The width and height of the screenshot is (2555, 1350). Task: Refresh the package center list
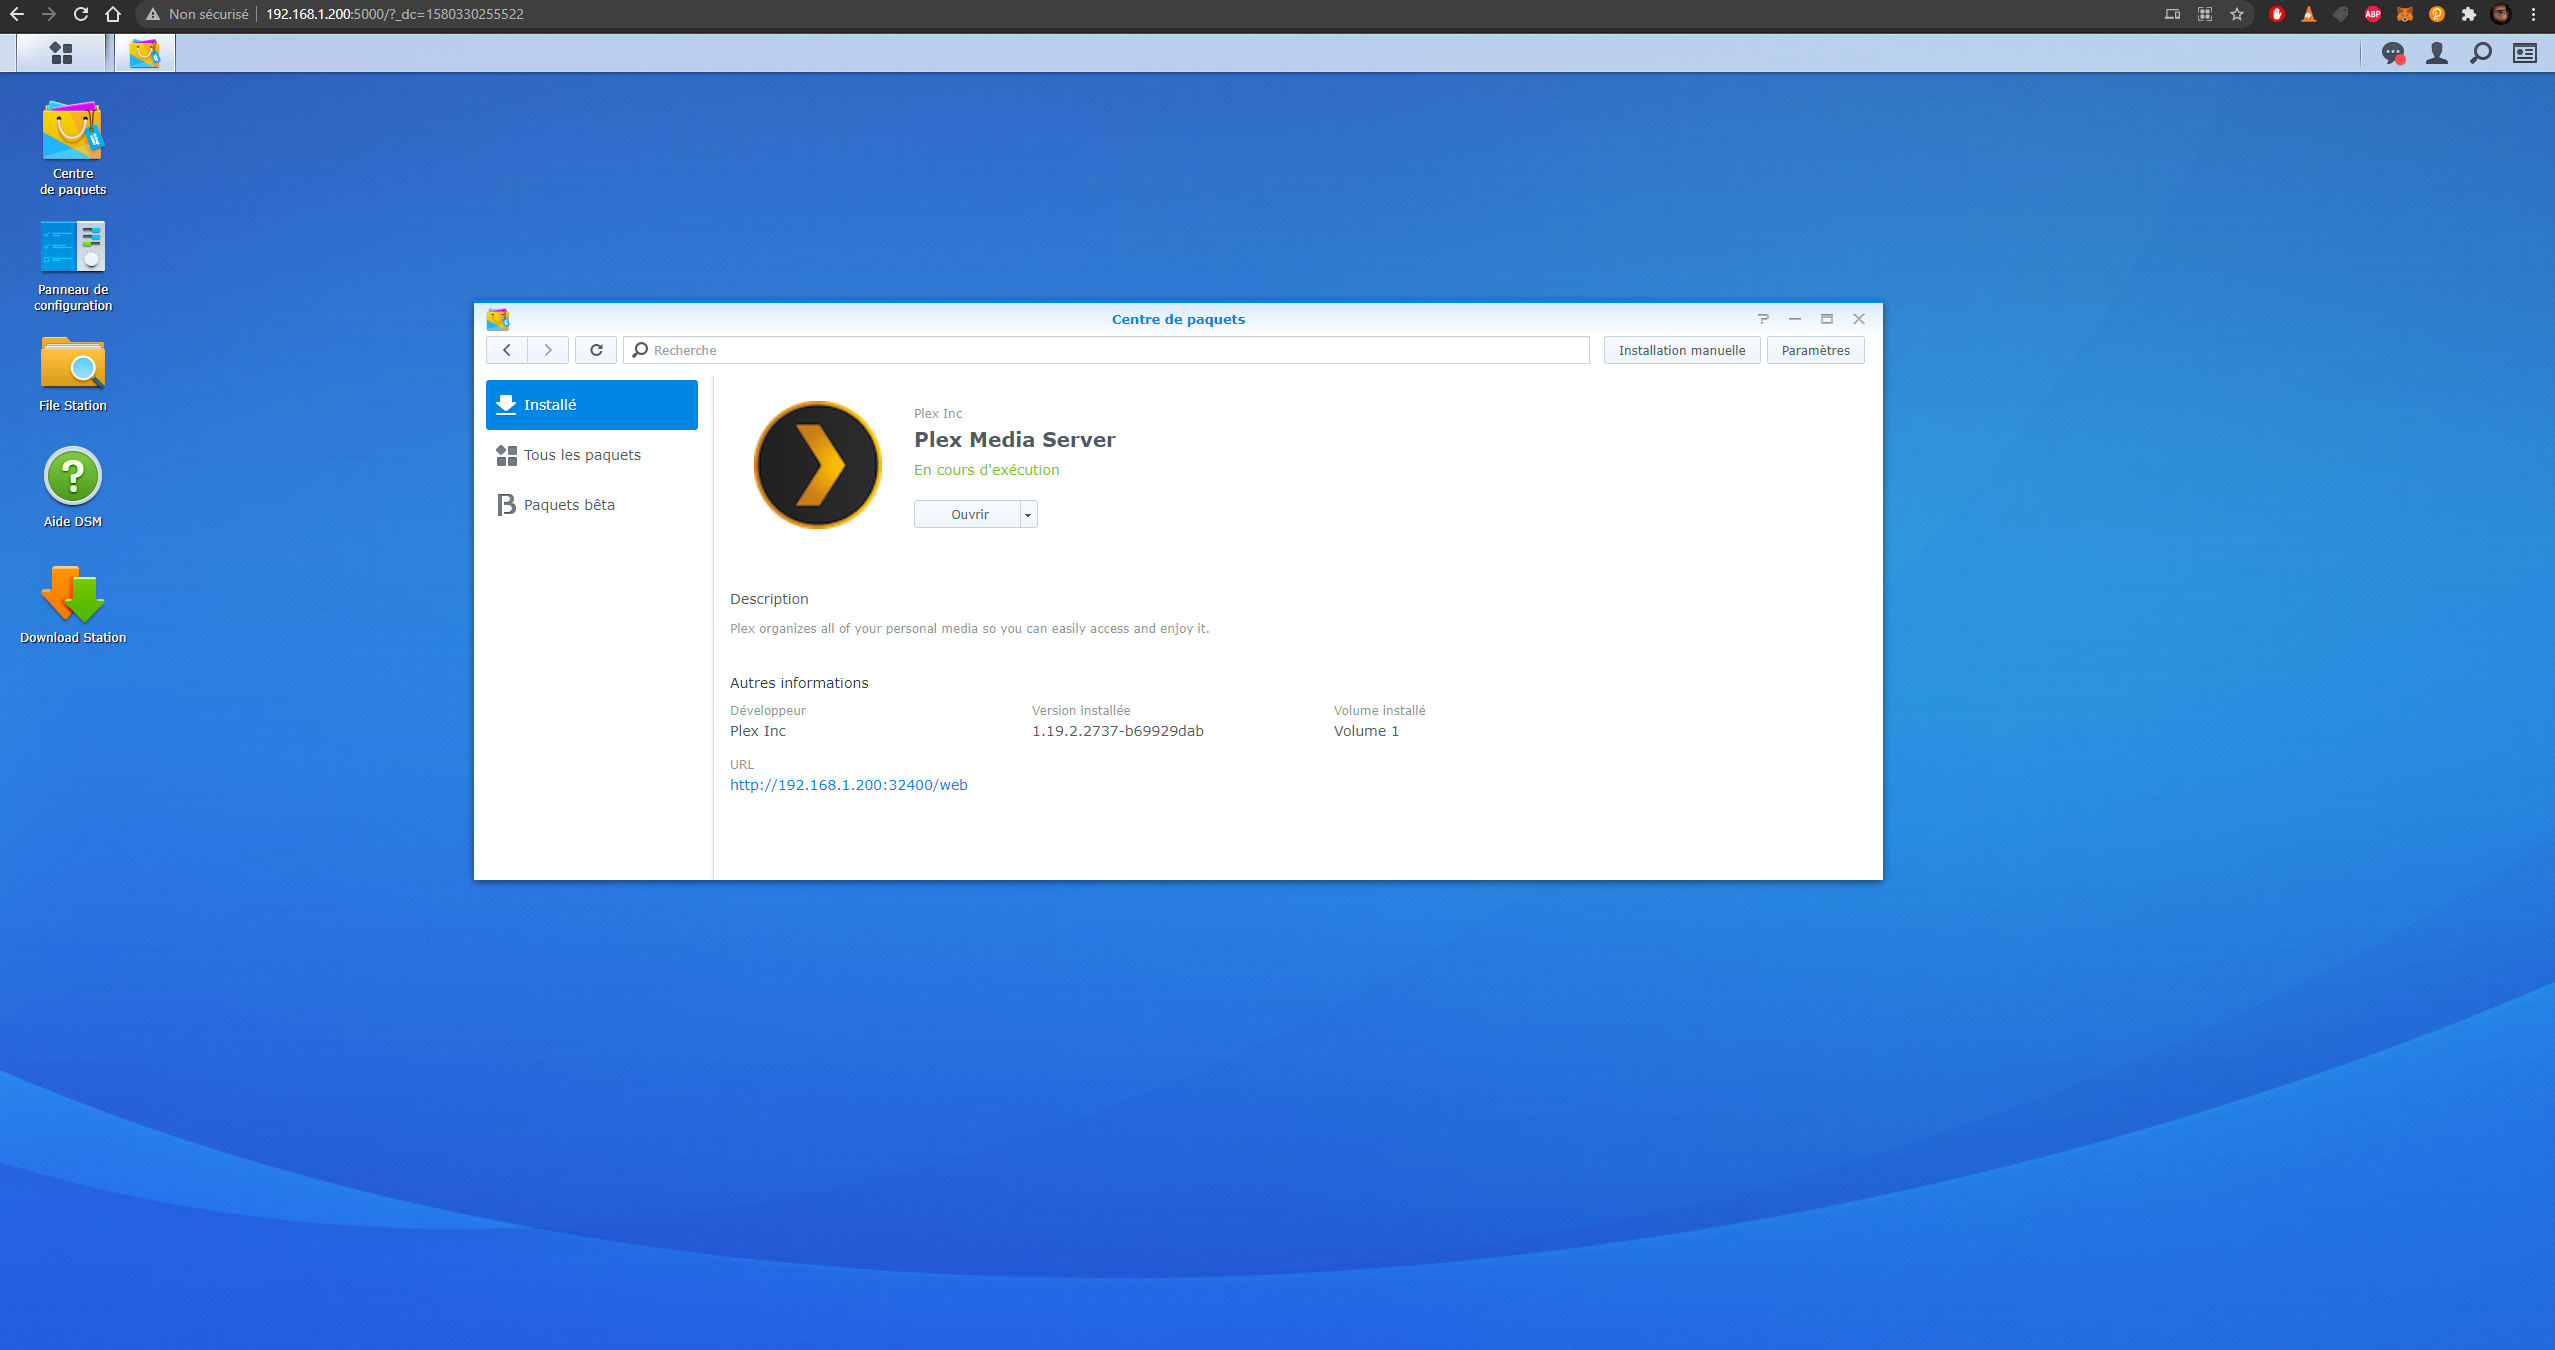(596, 350)
